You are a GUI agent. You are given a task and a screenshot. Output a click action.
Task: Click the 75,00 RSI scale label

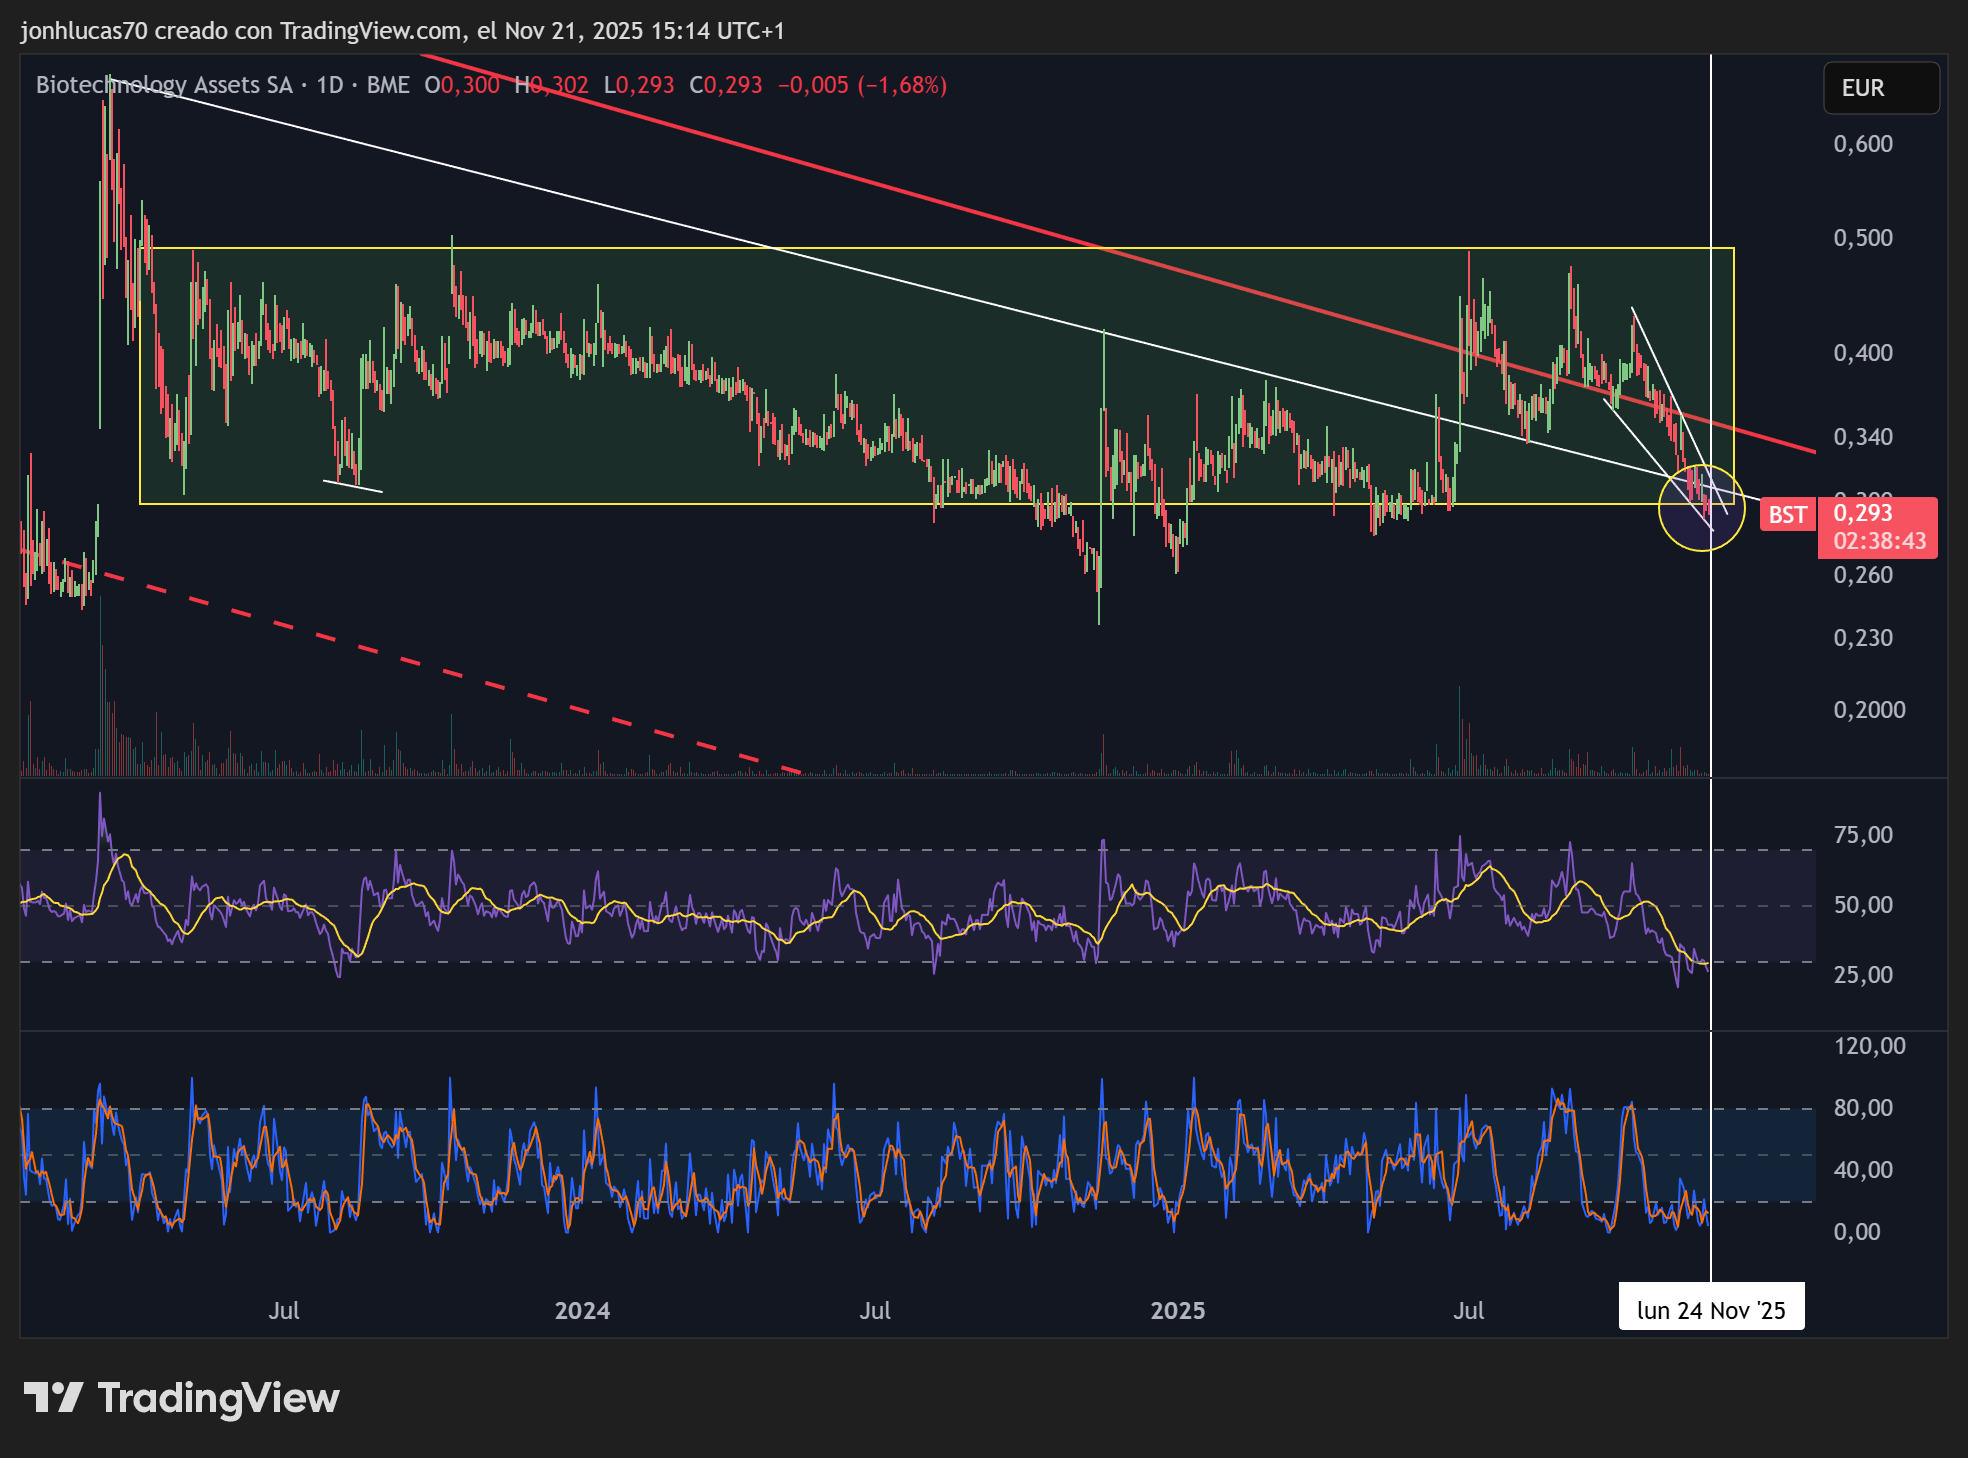(1862, 835)
